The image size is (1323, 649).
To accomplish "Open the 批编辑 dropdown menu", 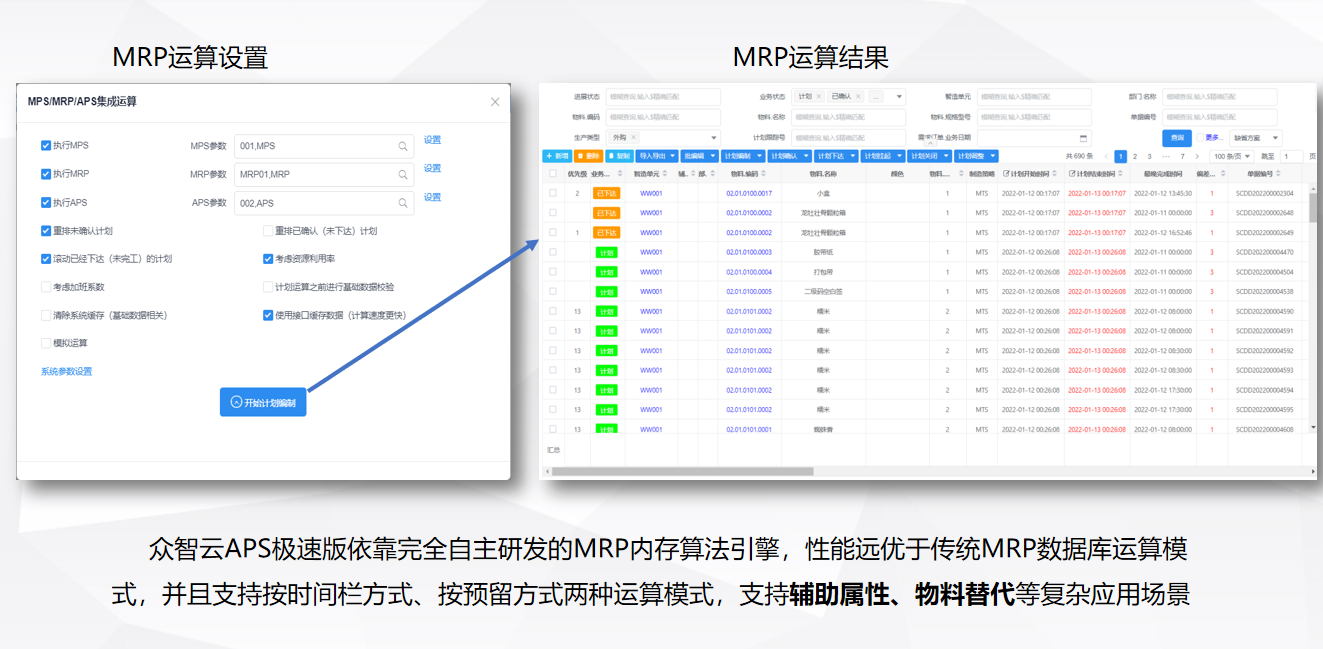I will point(700,156).
